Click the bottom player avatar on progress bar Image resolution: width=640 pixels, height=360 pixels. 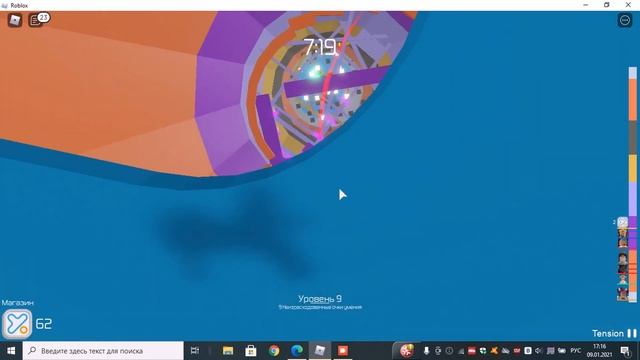point(622,294)
